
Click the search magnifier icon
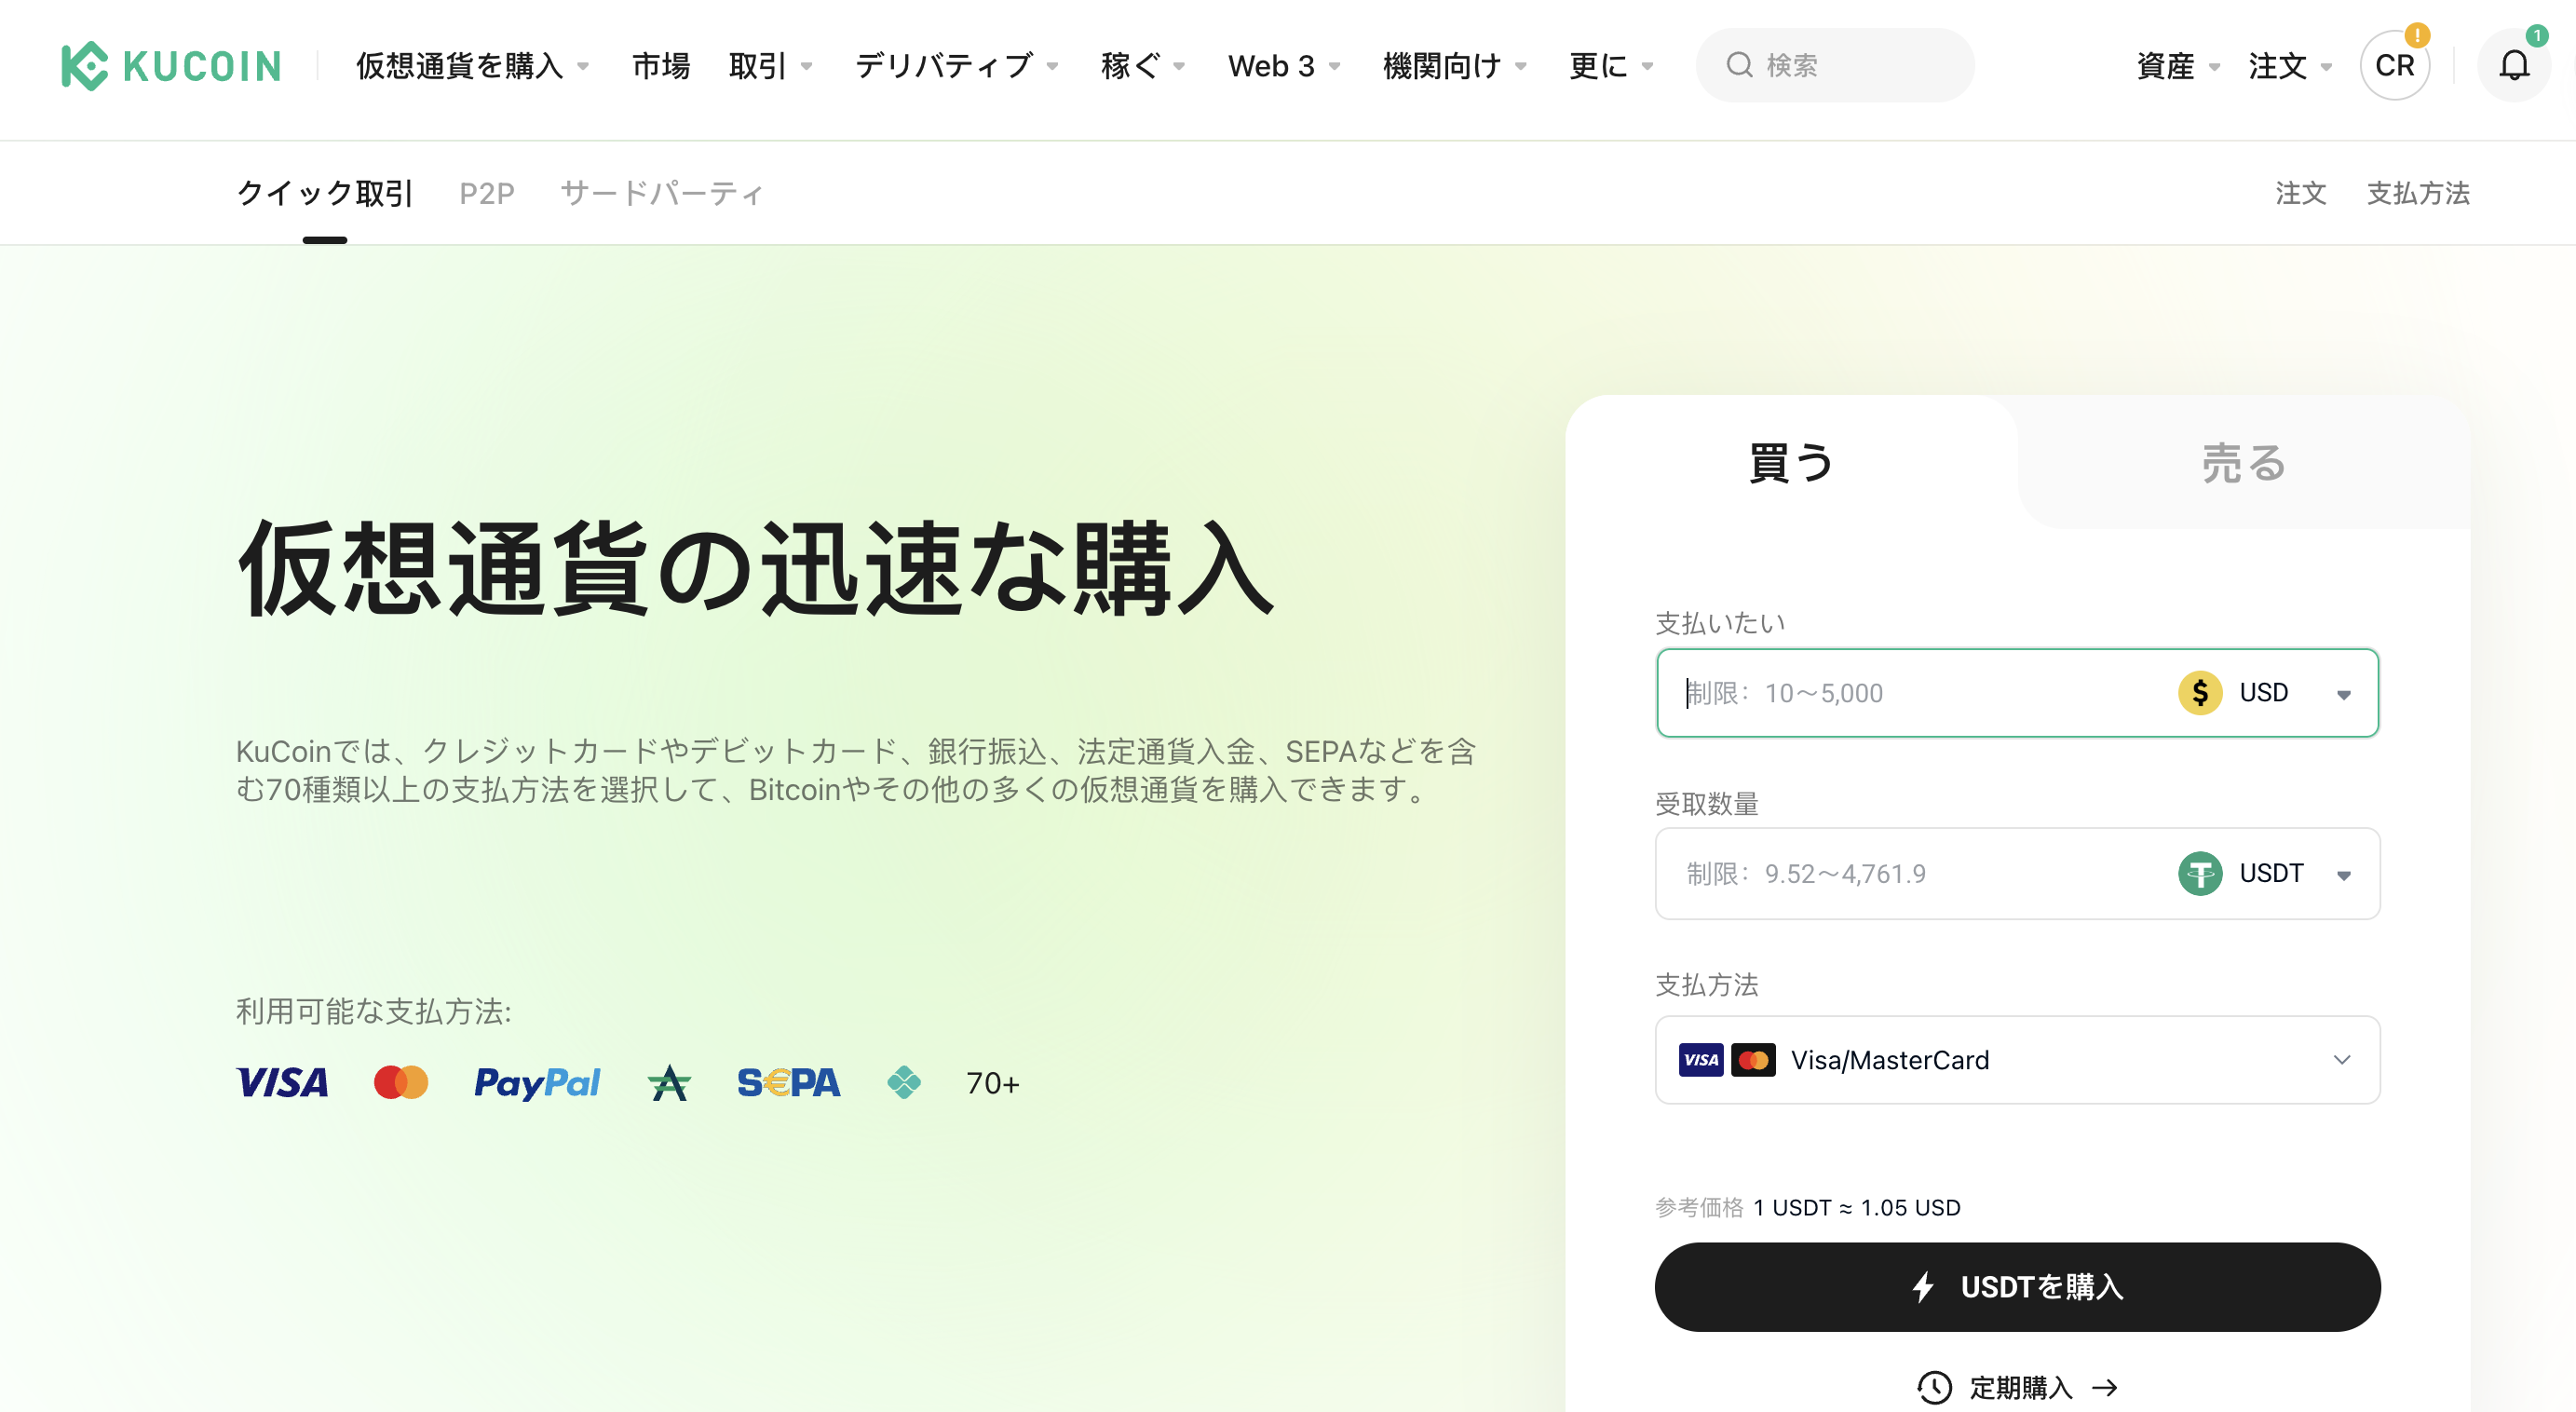1739,66
